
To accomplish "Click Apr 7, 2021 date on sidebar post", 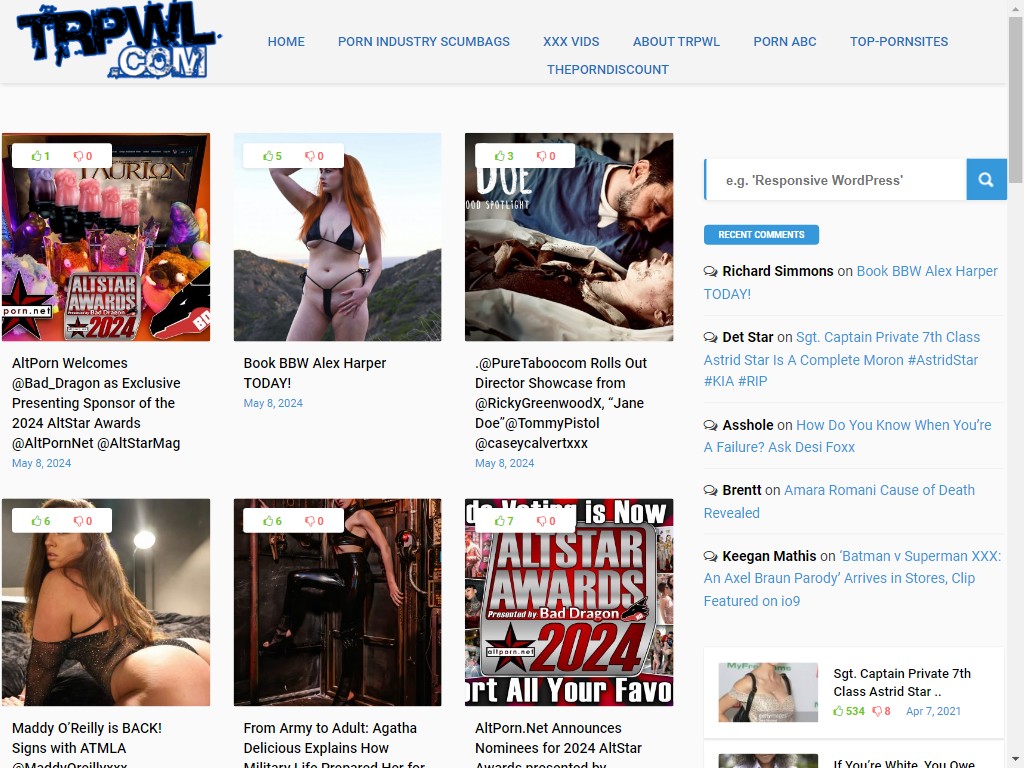I will coord(933,711).
